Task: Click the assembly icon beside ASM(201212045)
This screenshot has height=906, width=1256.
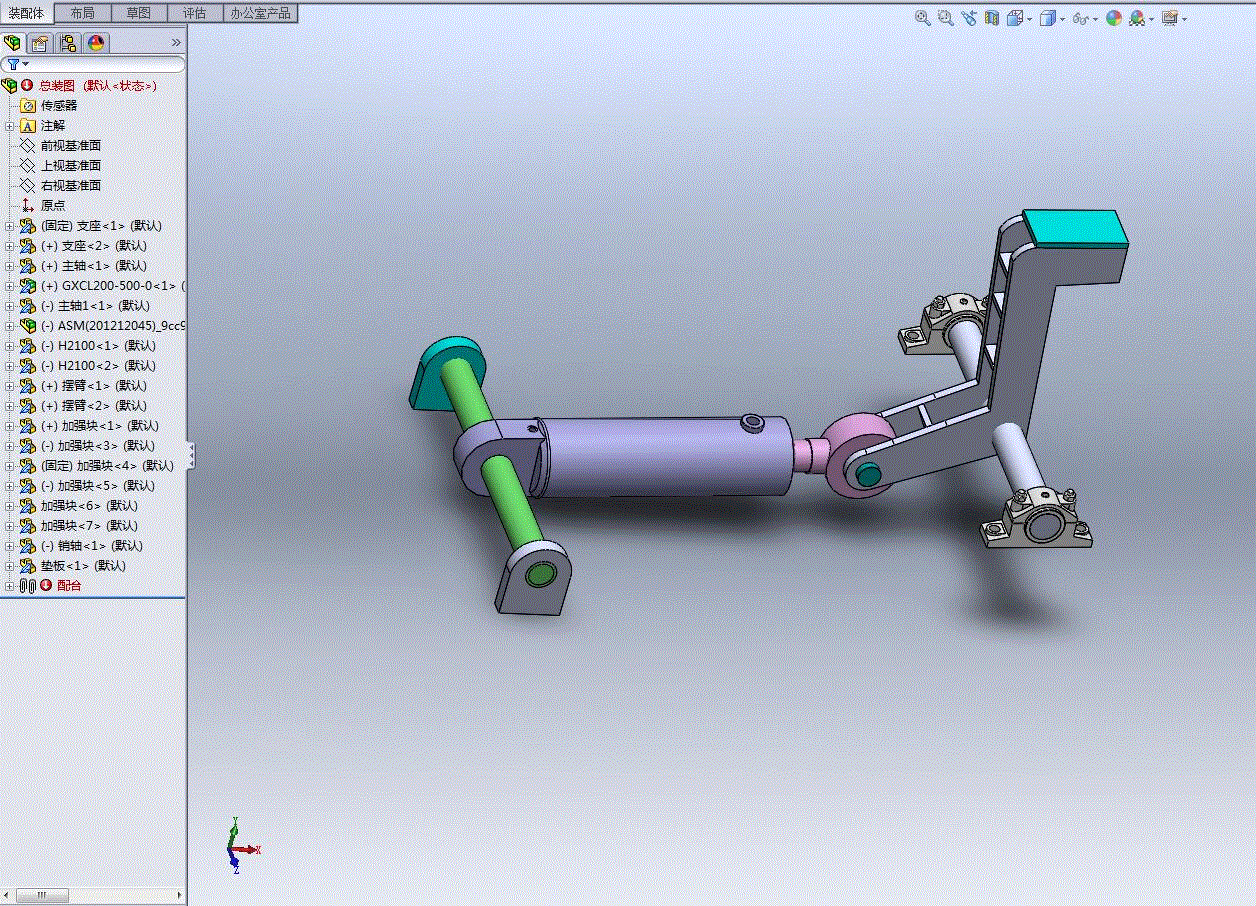Action: [x=28, y=325]
